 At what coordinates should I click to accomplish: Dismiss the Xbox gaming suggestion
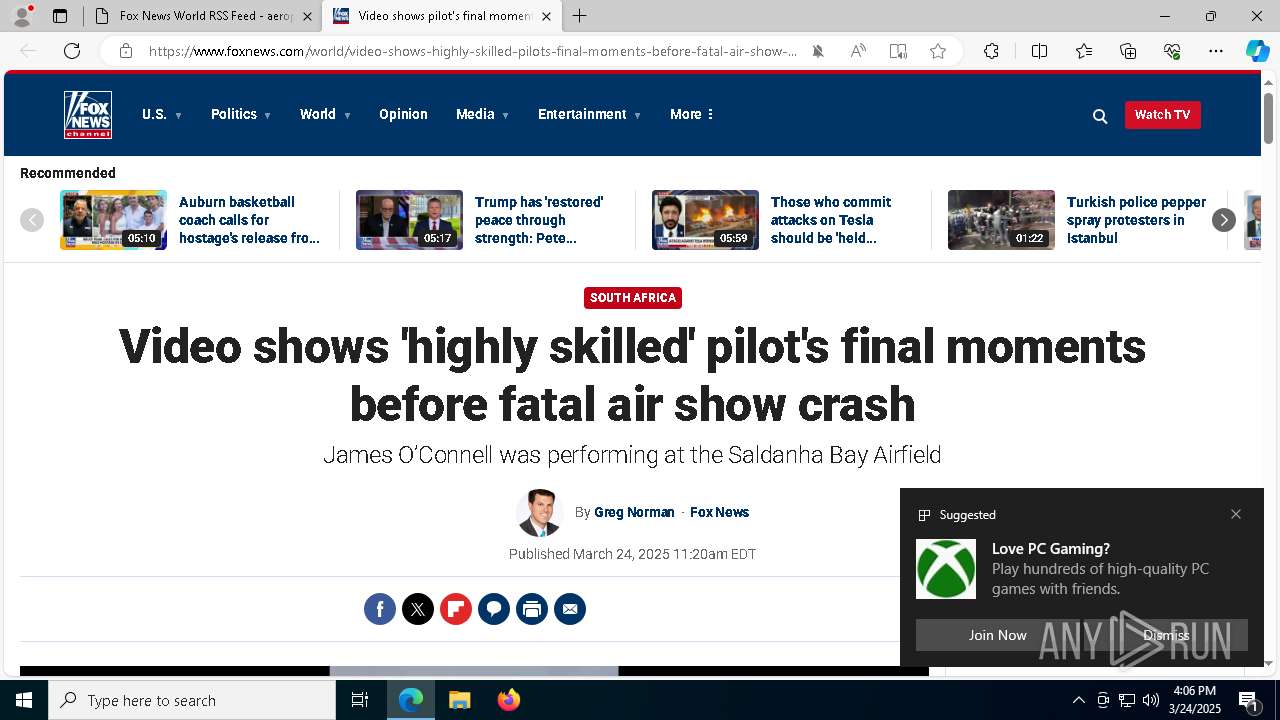(1166, 635)
